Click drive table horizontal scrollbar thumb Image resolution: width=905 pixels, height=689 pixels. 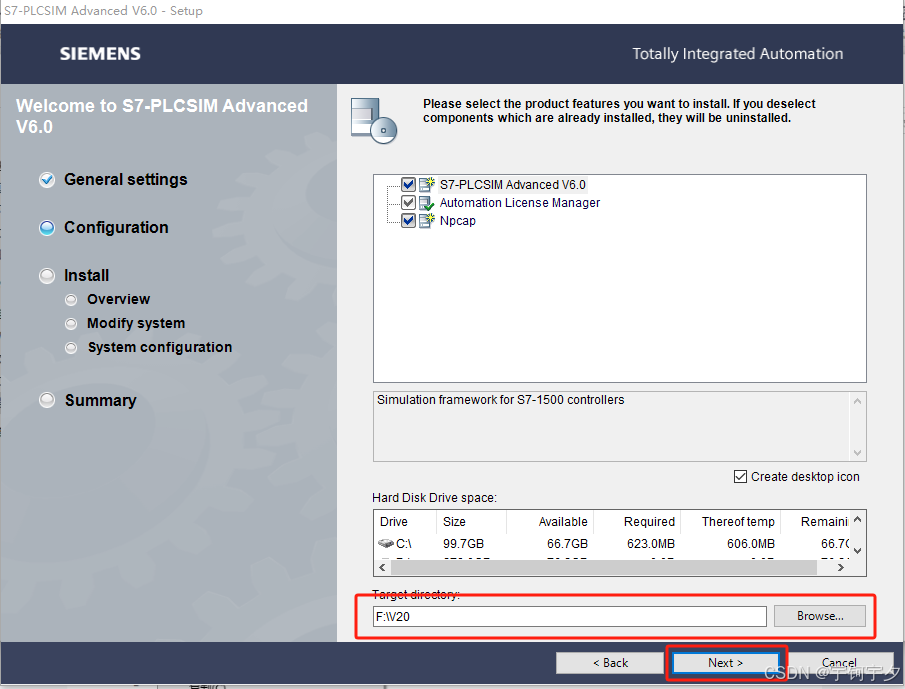604,568
